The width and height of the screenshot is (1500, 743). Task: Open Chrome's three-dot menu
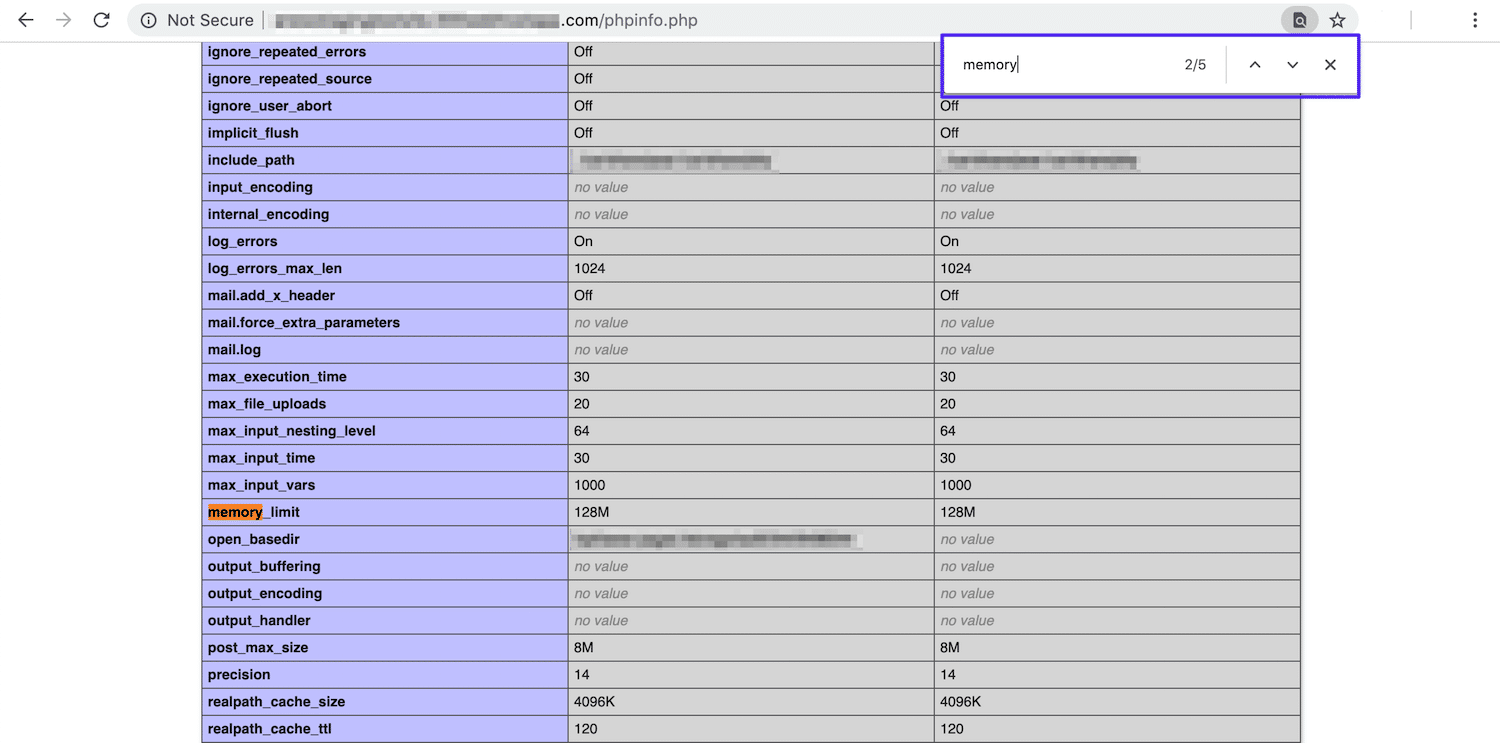pyautogui.click(x=1475, y=19)
